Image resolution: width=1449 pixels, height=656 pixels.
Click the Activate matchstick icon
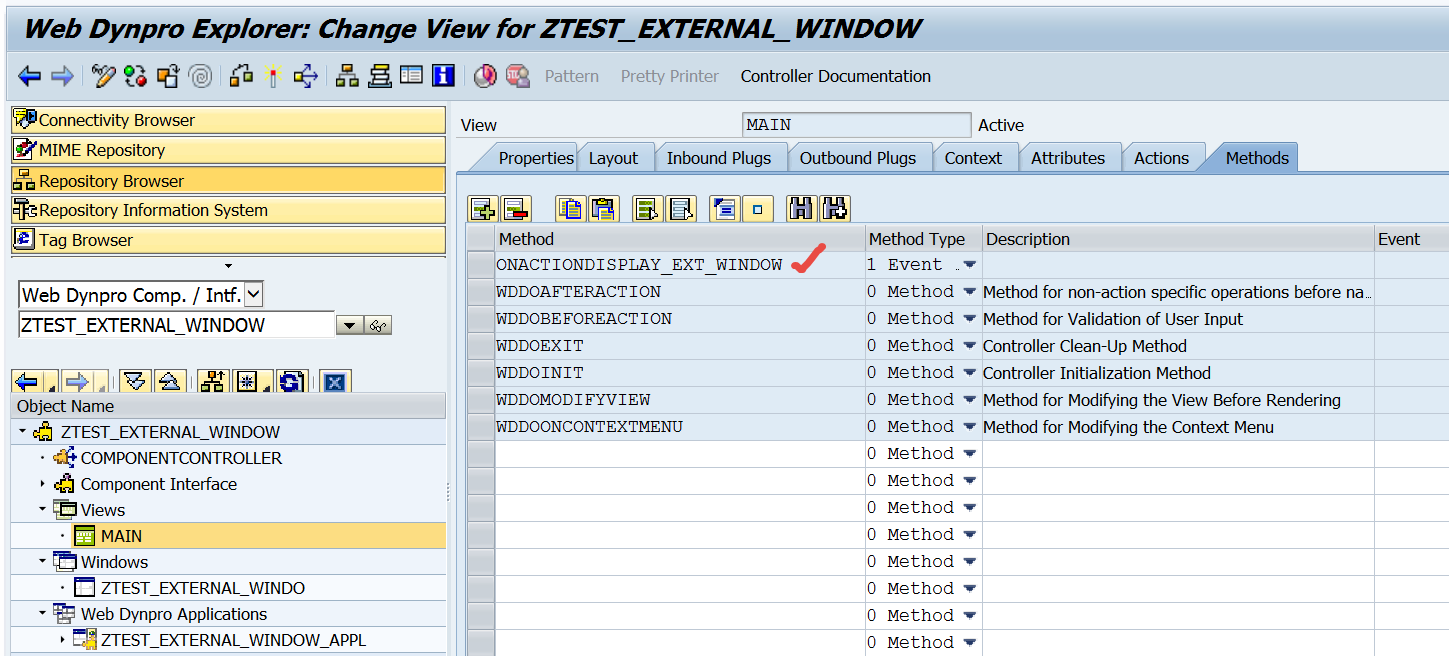click(x=272, y=76)
